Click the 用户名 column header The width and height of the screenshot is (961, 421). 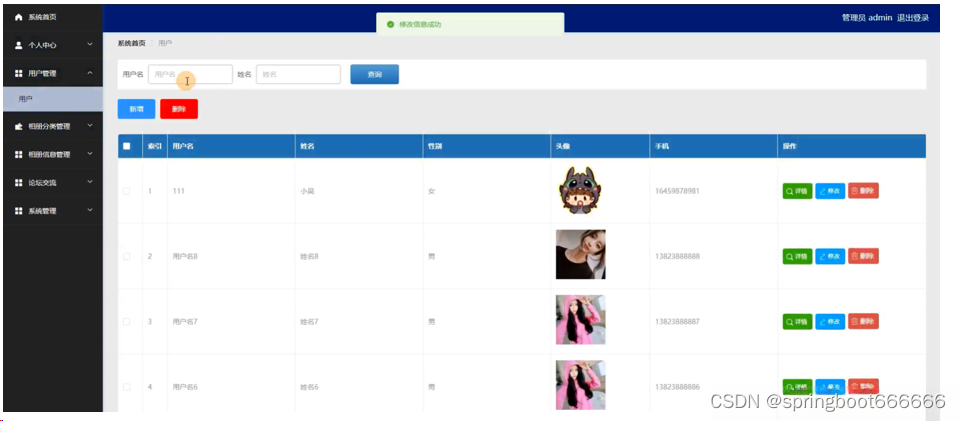183,146
